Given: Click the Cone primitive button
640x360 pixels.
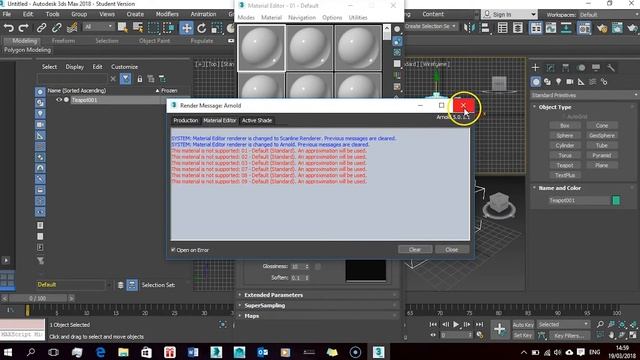Looking at the screenshot, I should (x=602, y=126).
